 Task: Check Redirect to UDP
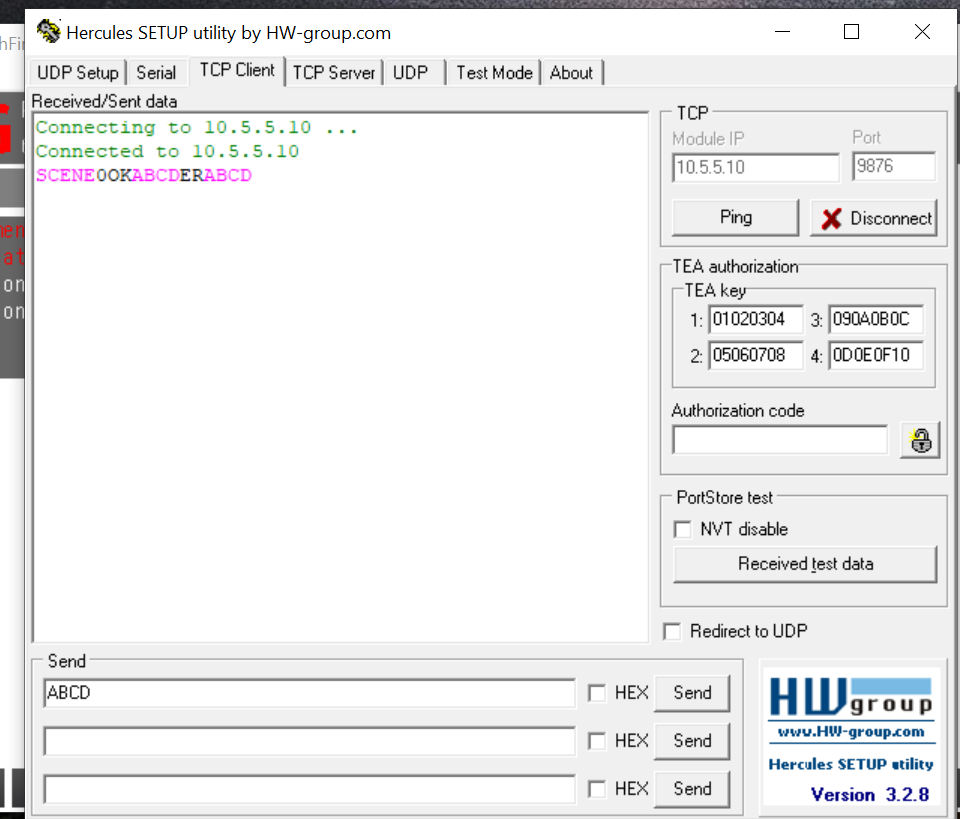click(671, 631)
